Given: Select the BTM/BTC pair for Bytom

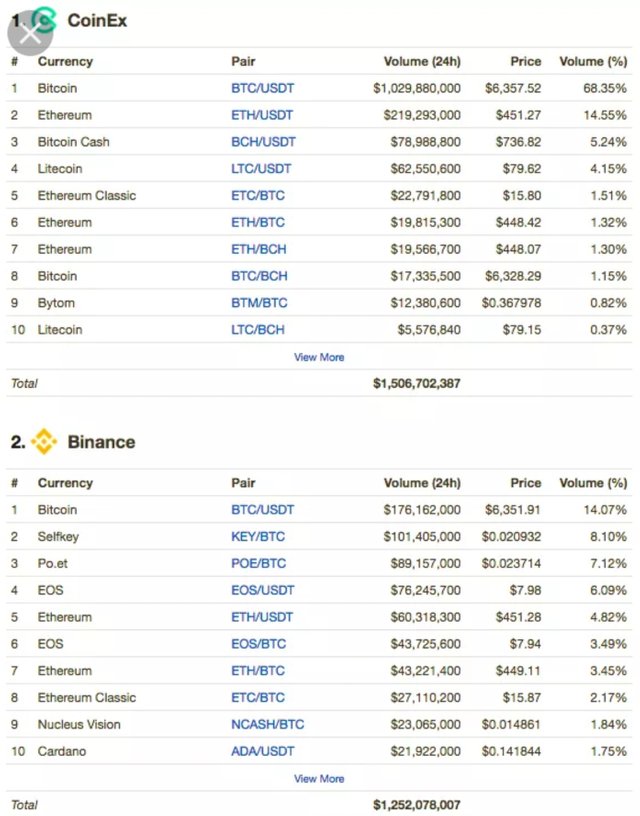Looking at the screenshot, I should (258, 303).
